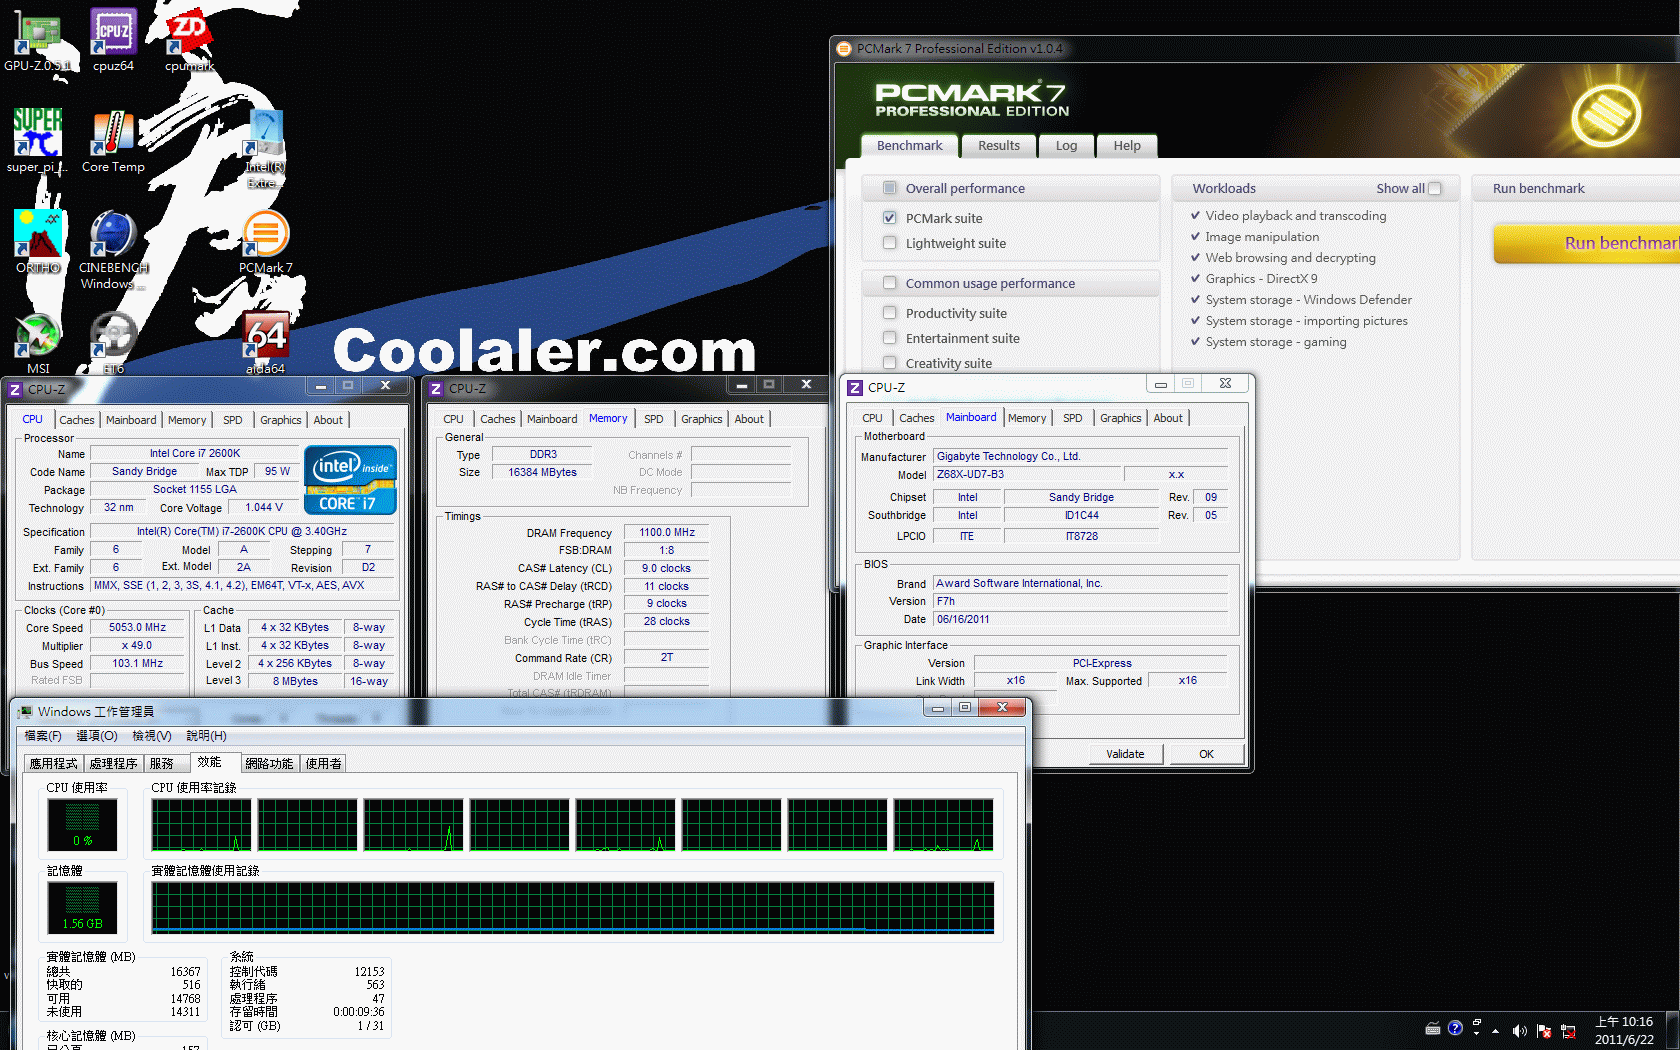
Task: Enable the Lightweight suite checkbox
Action: (x=890, y=242)
